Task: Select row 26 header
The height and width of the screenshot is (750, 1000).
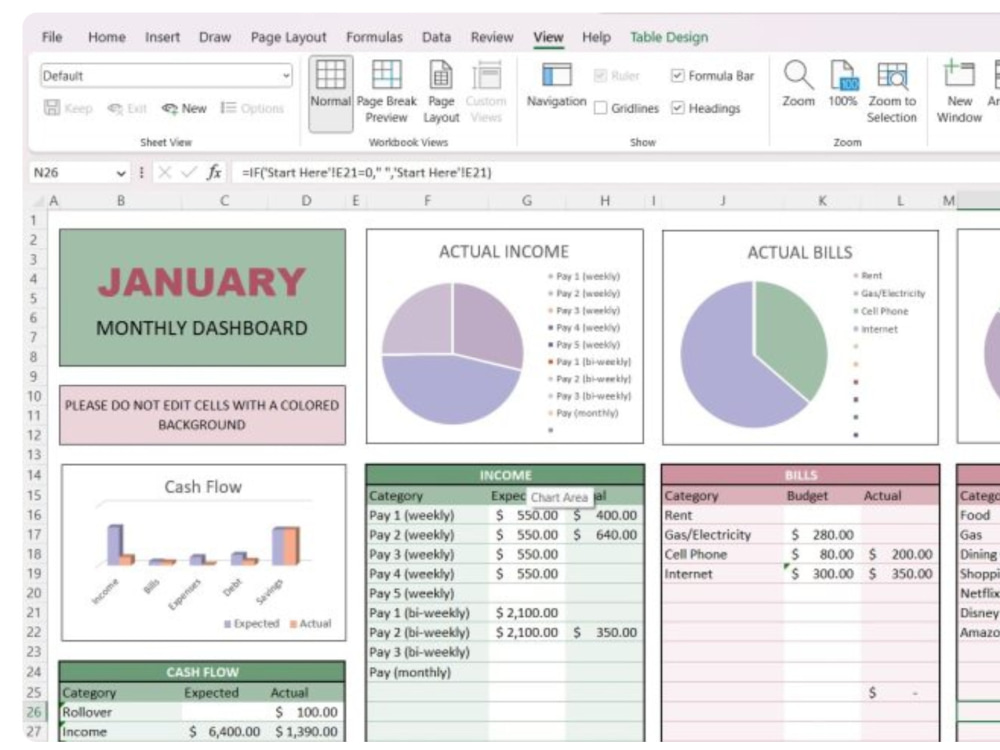Action: coord(34,712)
